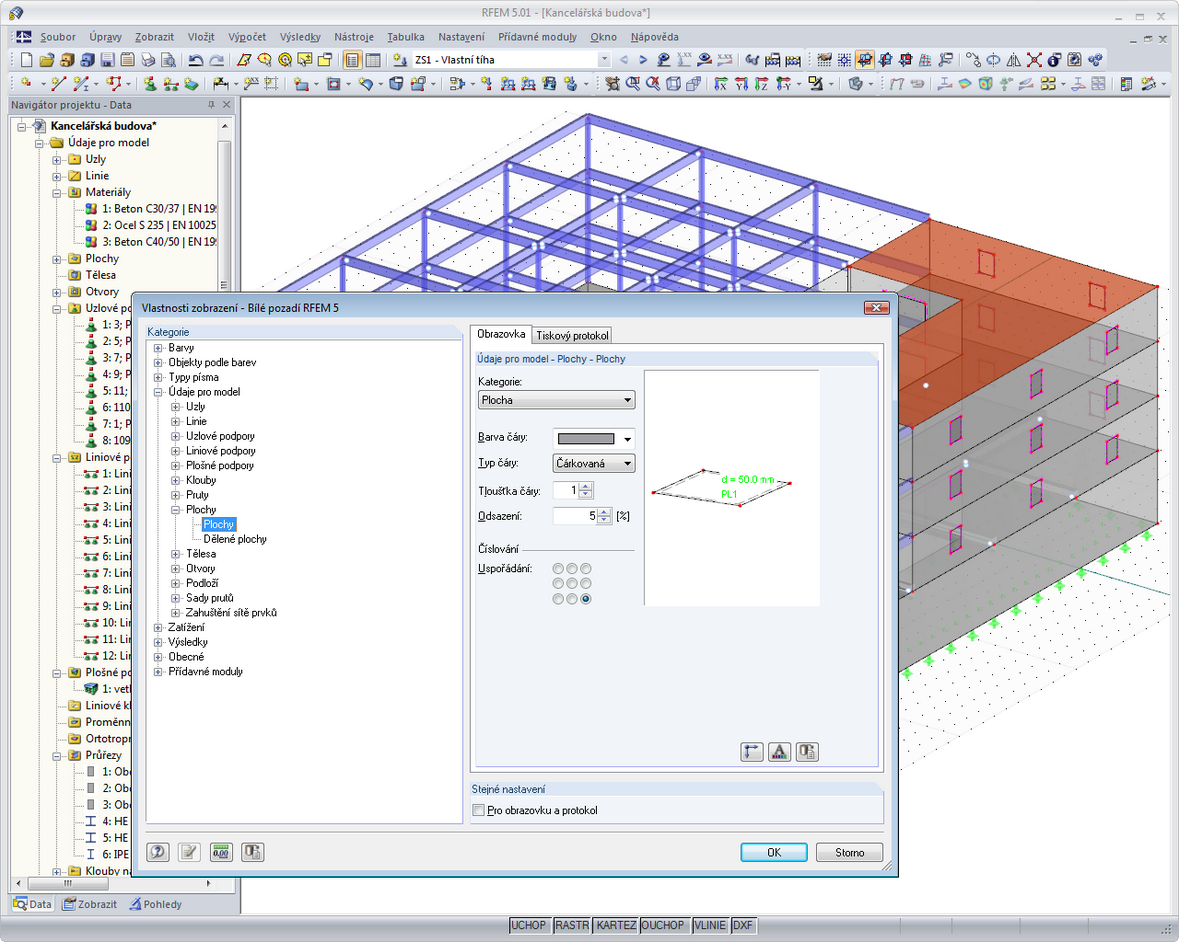Select '2: Ocel S 235' material in navigator
This screenshot has width=1179, height=942.
point(159,225)
